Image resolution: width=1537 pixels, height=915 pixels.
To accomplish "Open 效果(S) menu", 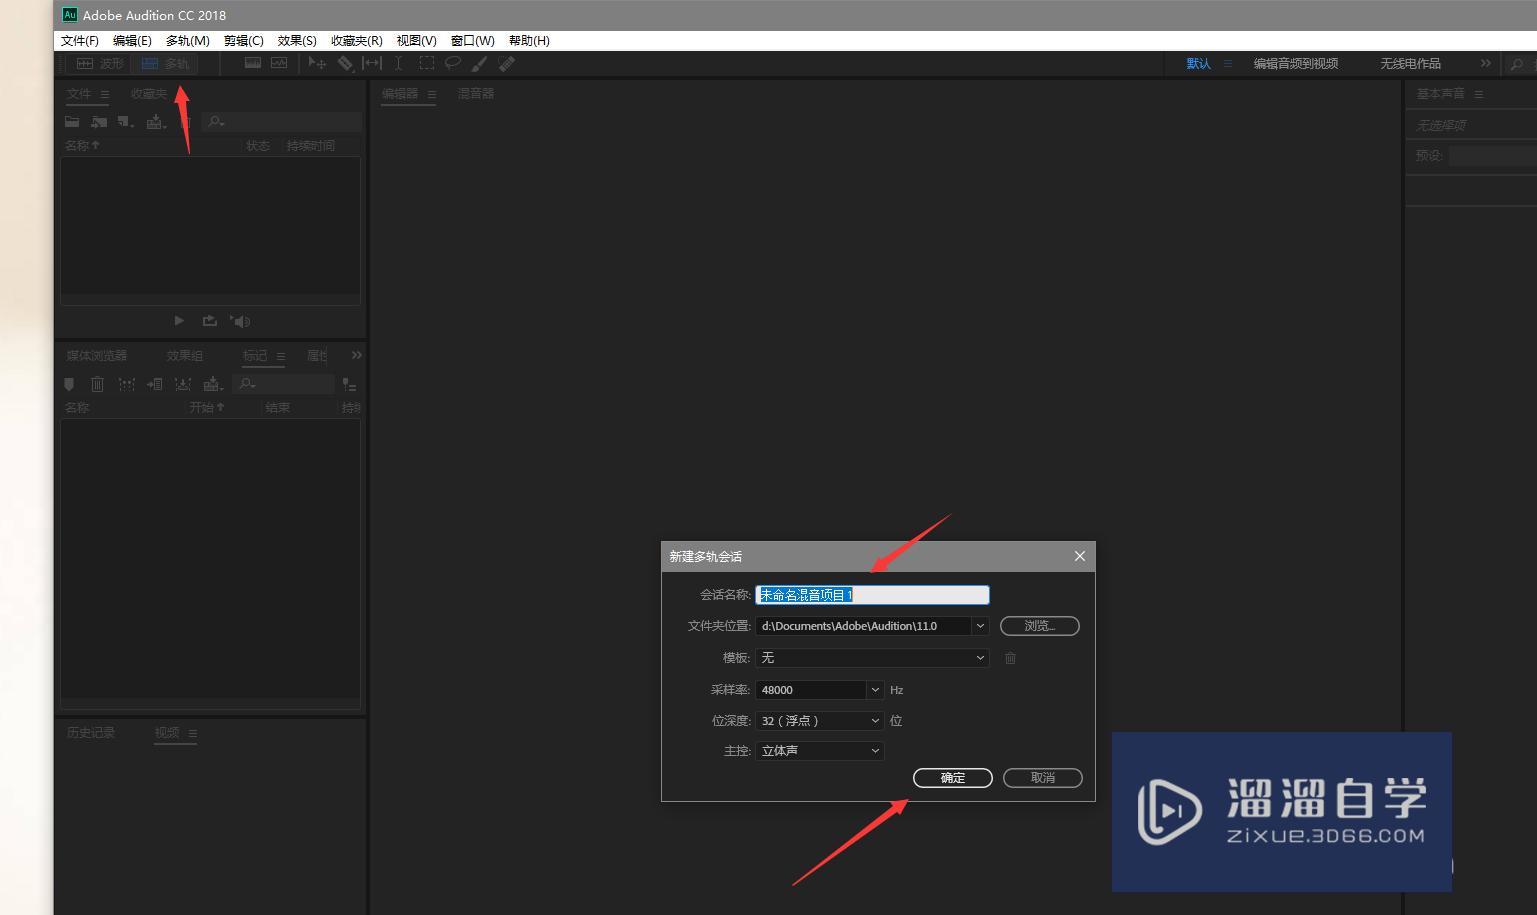I will coord(297,41).
